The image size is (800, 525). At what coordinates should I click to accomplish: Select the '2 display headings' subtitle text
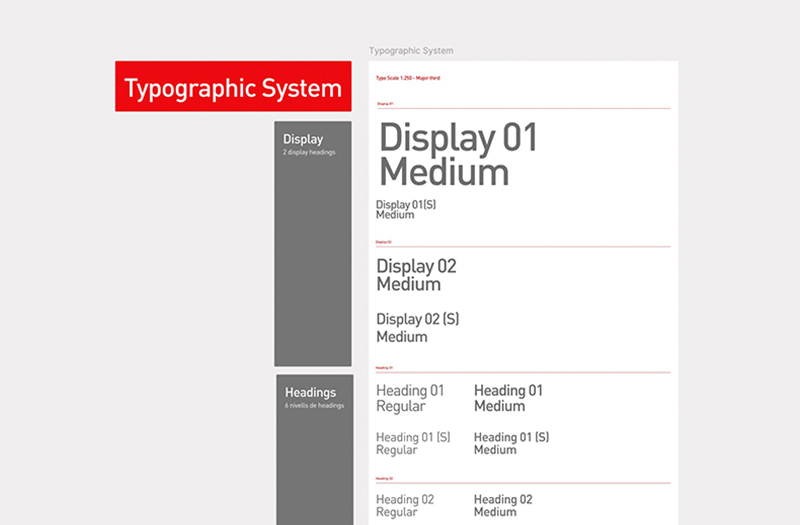coord(309,152)
